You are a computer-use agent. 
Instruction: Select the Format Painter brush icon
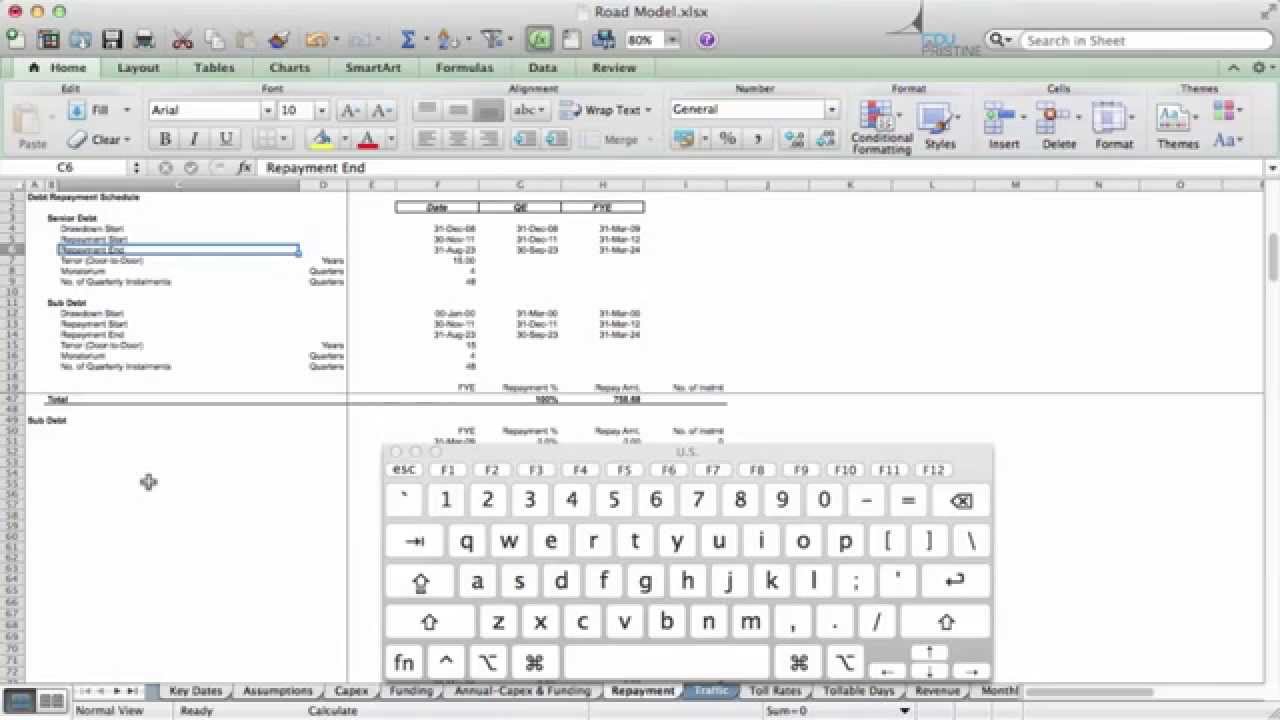tap(279, 40)
